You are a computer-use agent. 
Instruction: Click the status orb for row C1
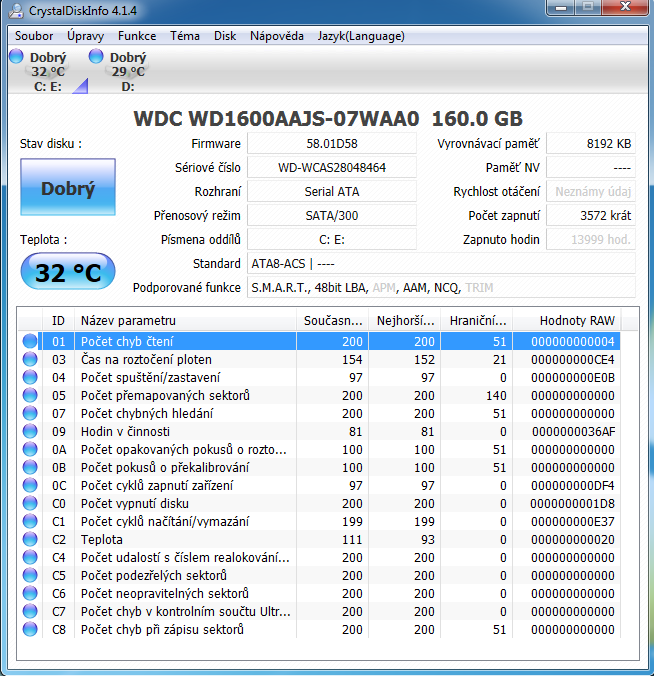coord(30,521)
